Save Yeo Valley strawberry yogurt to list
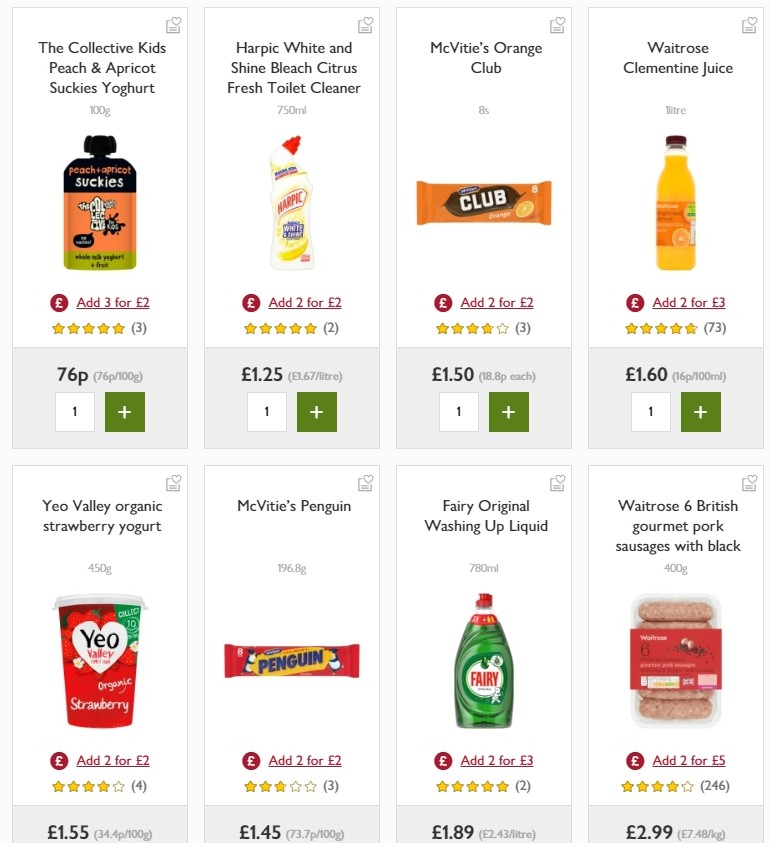 173,481
